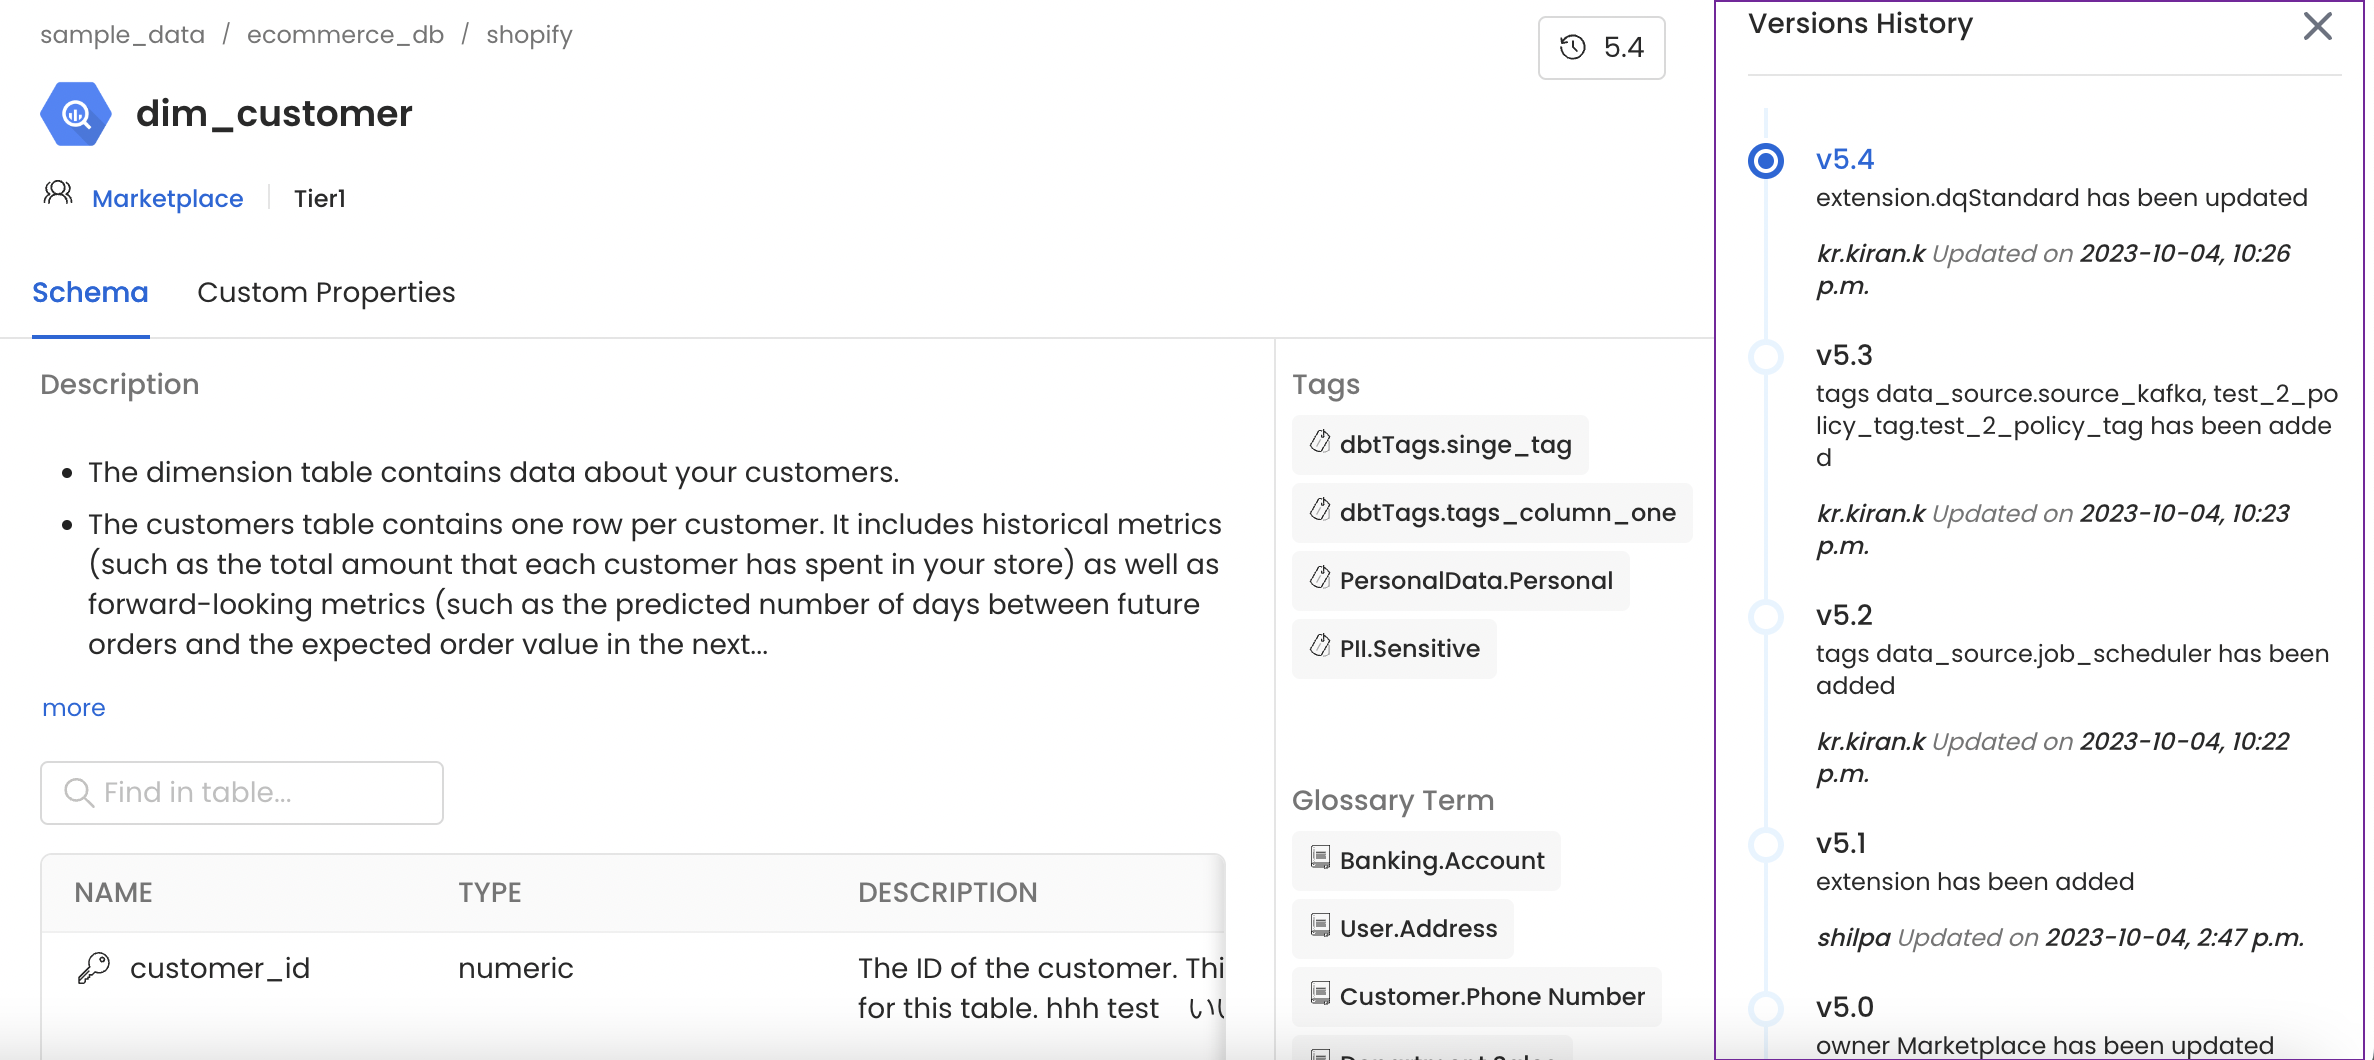The width and height of the screenshot is (2374, 1060).
Task: Close the Versions History panel
Action: click(x=2317, y=26)
